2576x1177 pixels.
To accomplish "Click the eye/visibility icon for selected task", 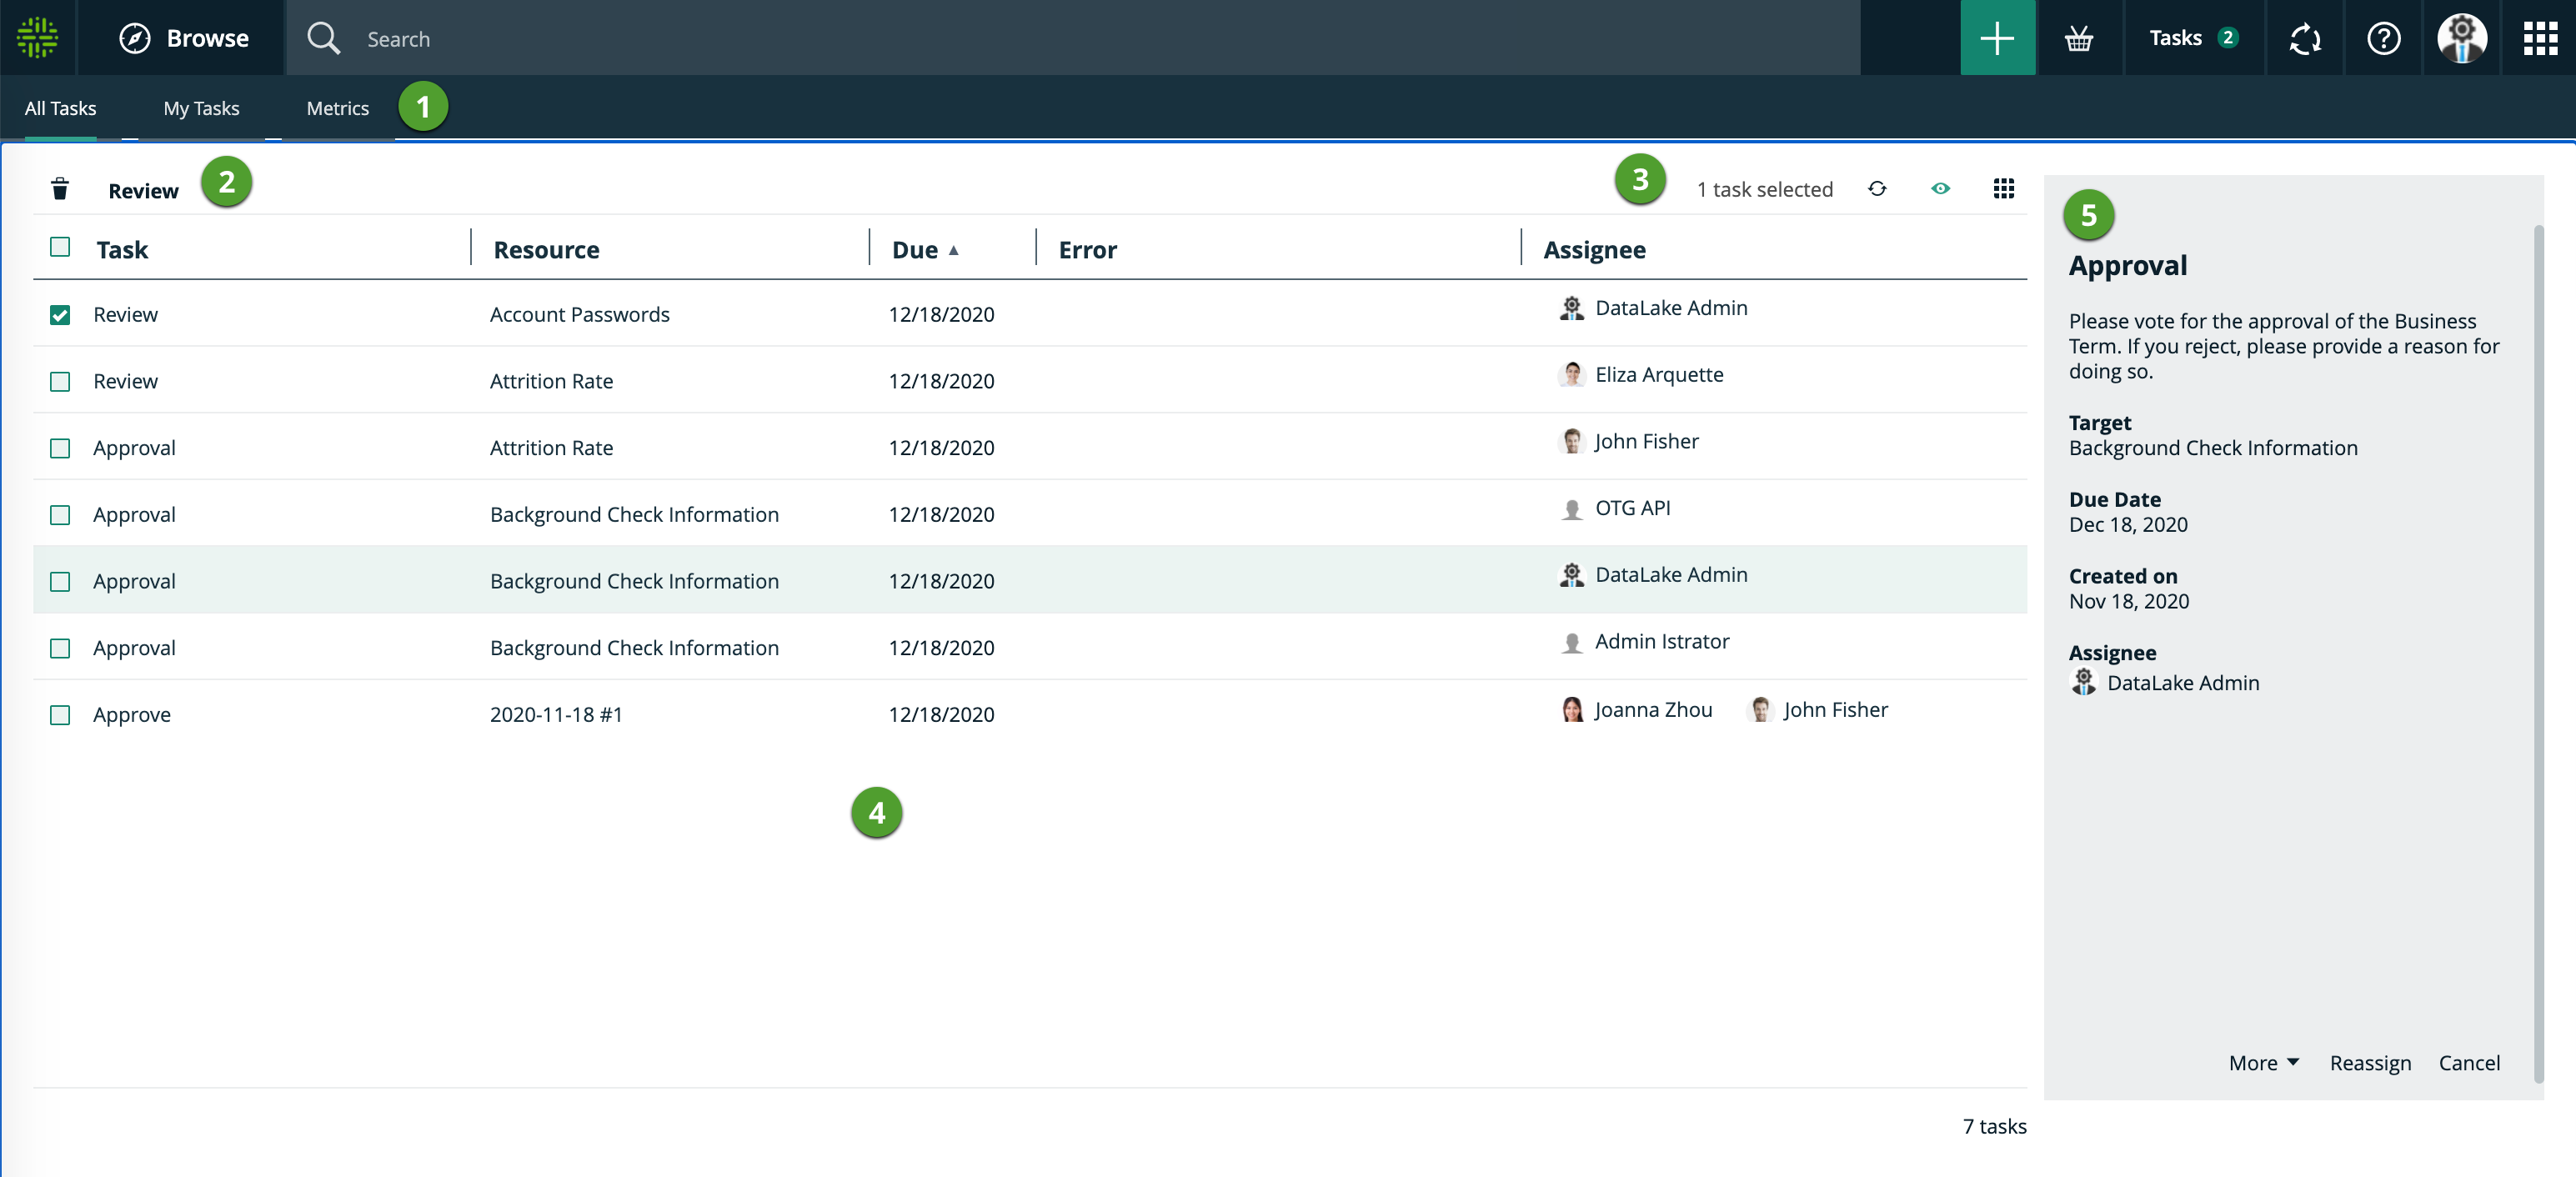I will (x=1940, y=186).
